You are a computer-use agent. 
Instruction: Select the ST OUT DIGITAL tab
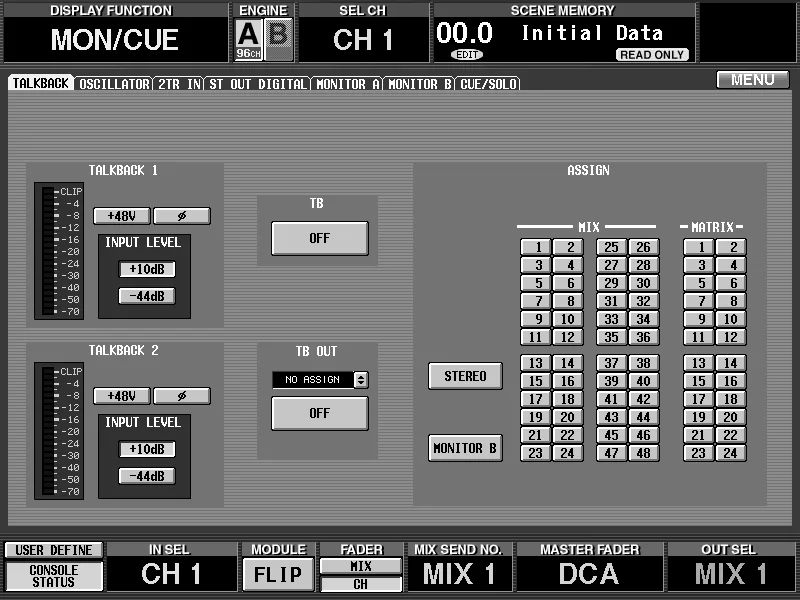pos(258,84)
